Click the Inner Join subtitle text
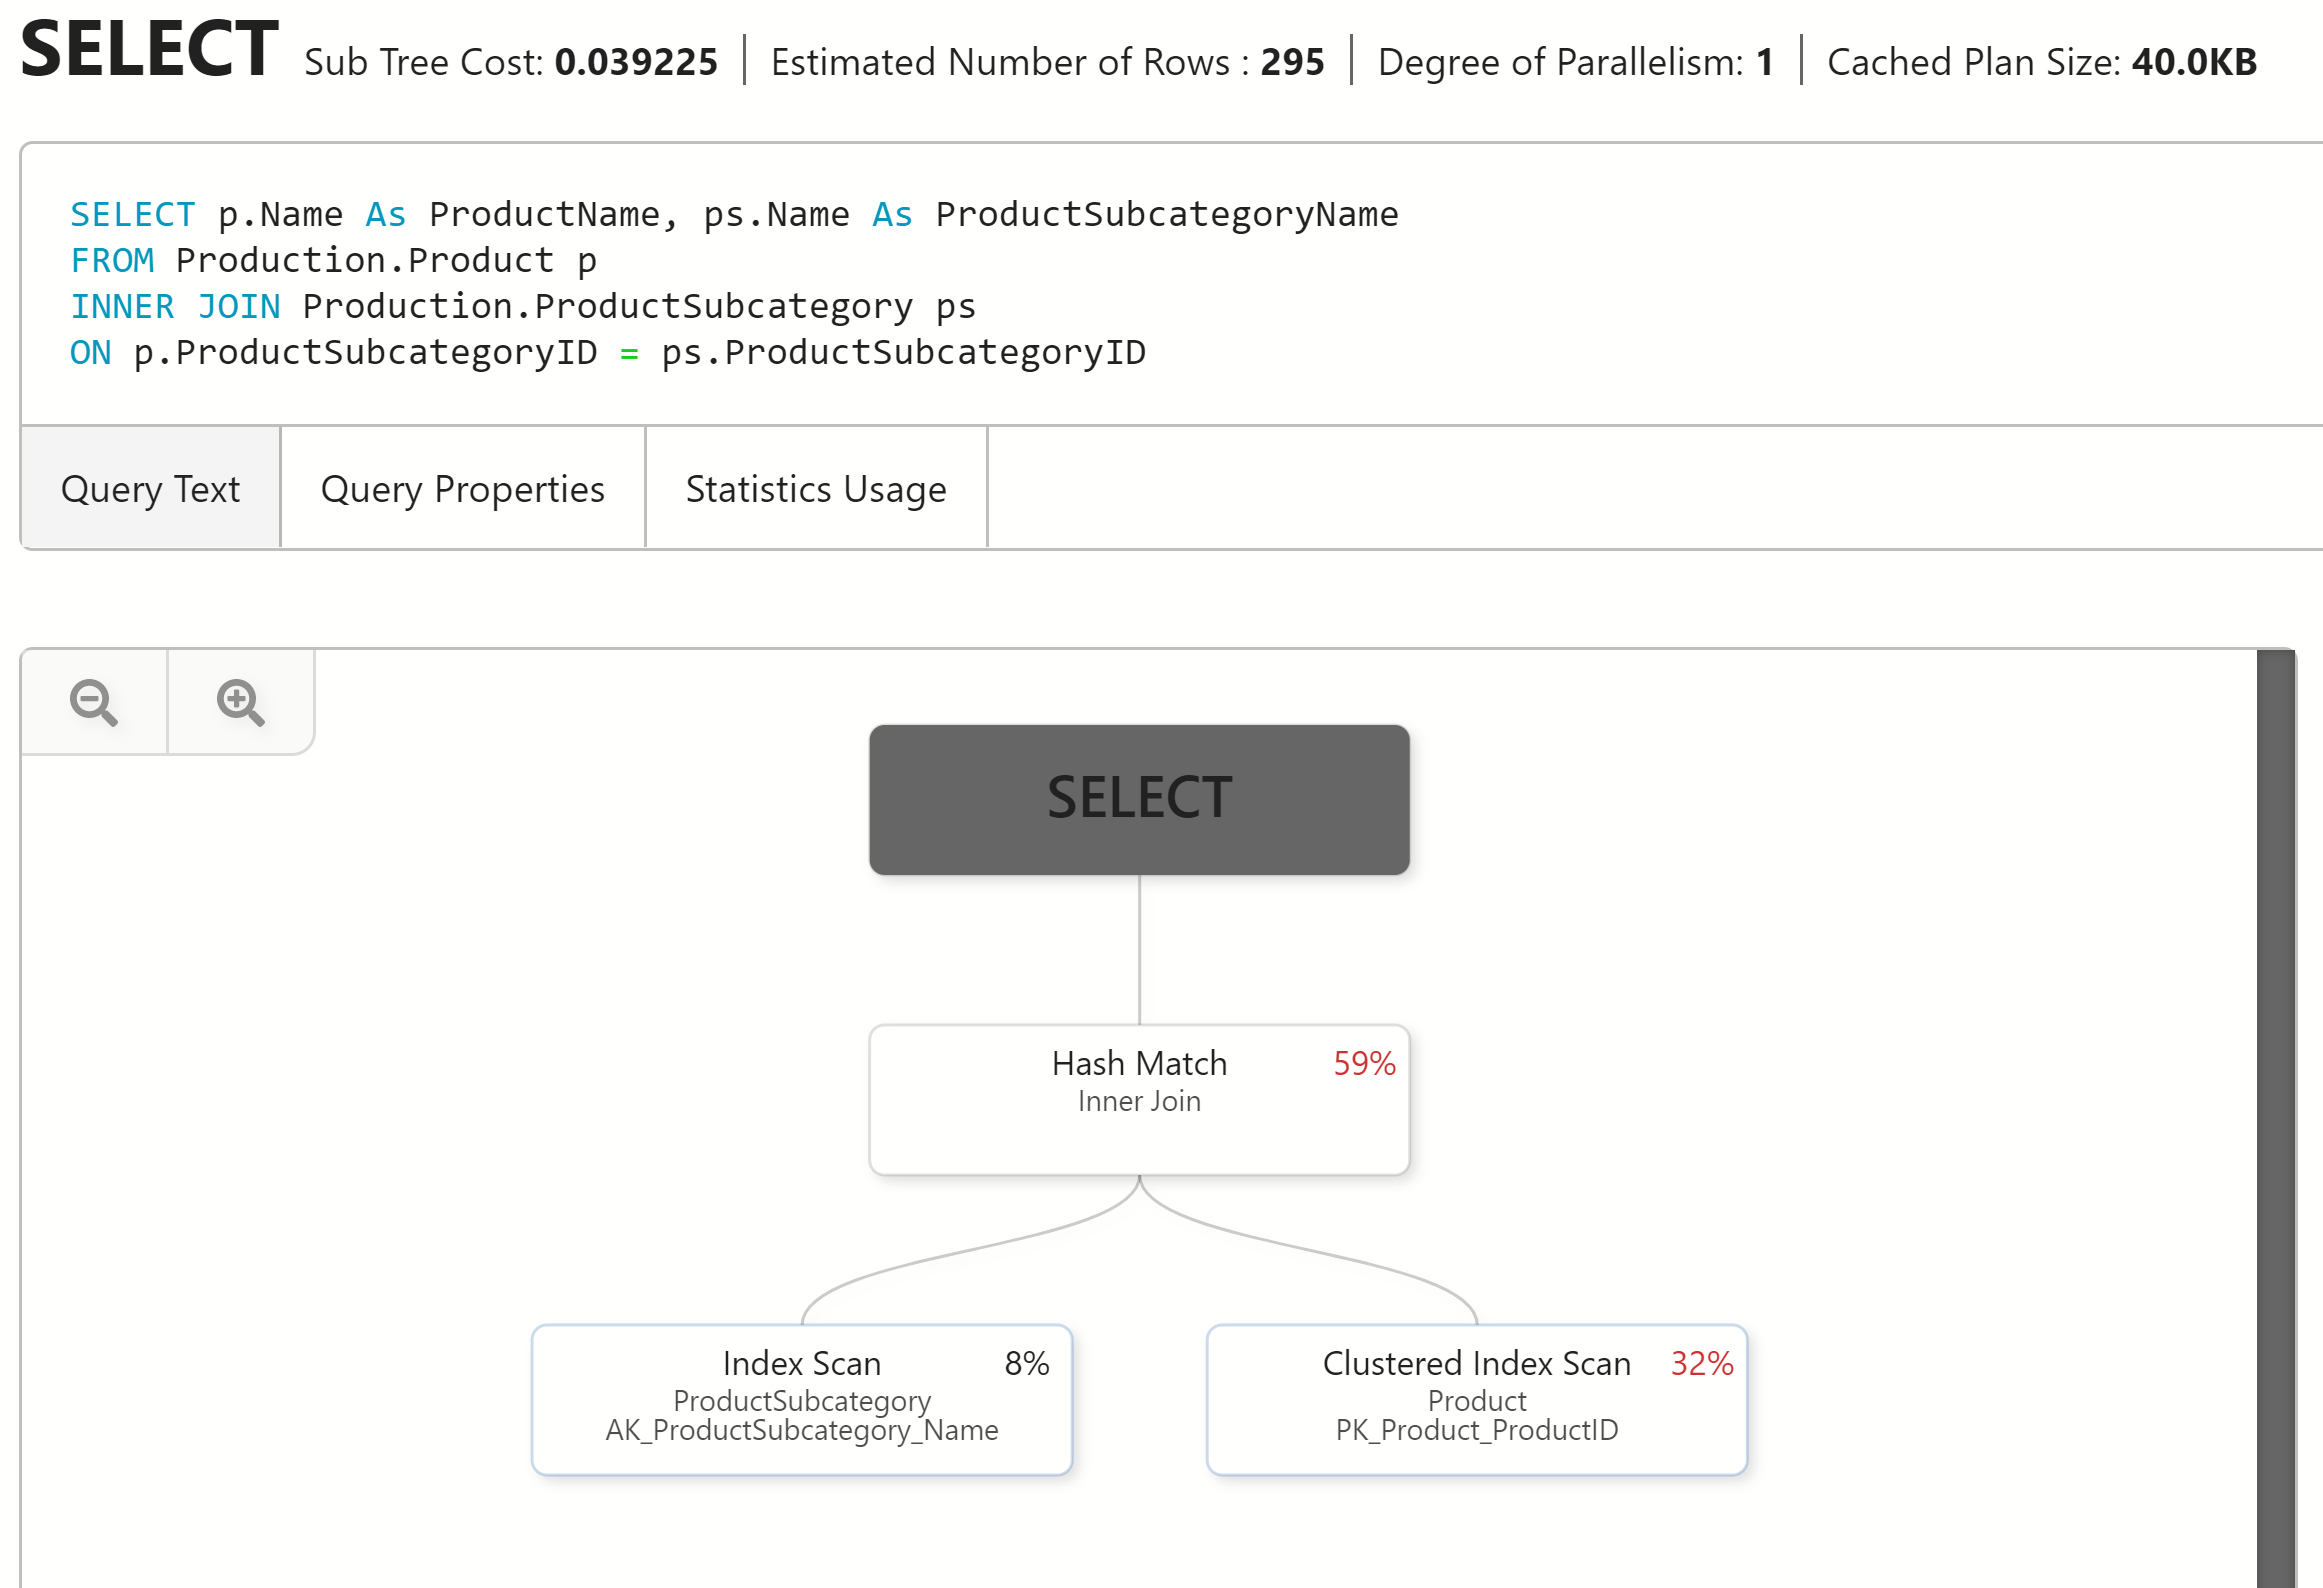The height and width of the screenshot is (1588, 2323). click(1139, 1101)
